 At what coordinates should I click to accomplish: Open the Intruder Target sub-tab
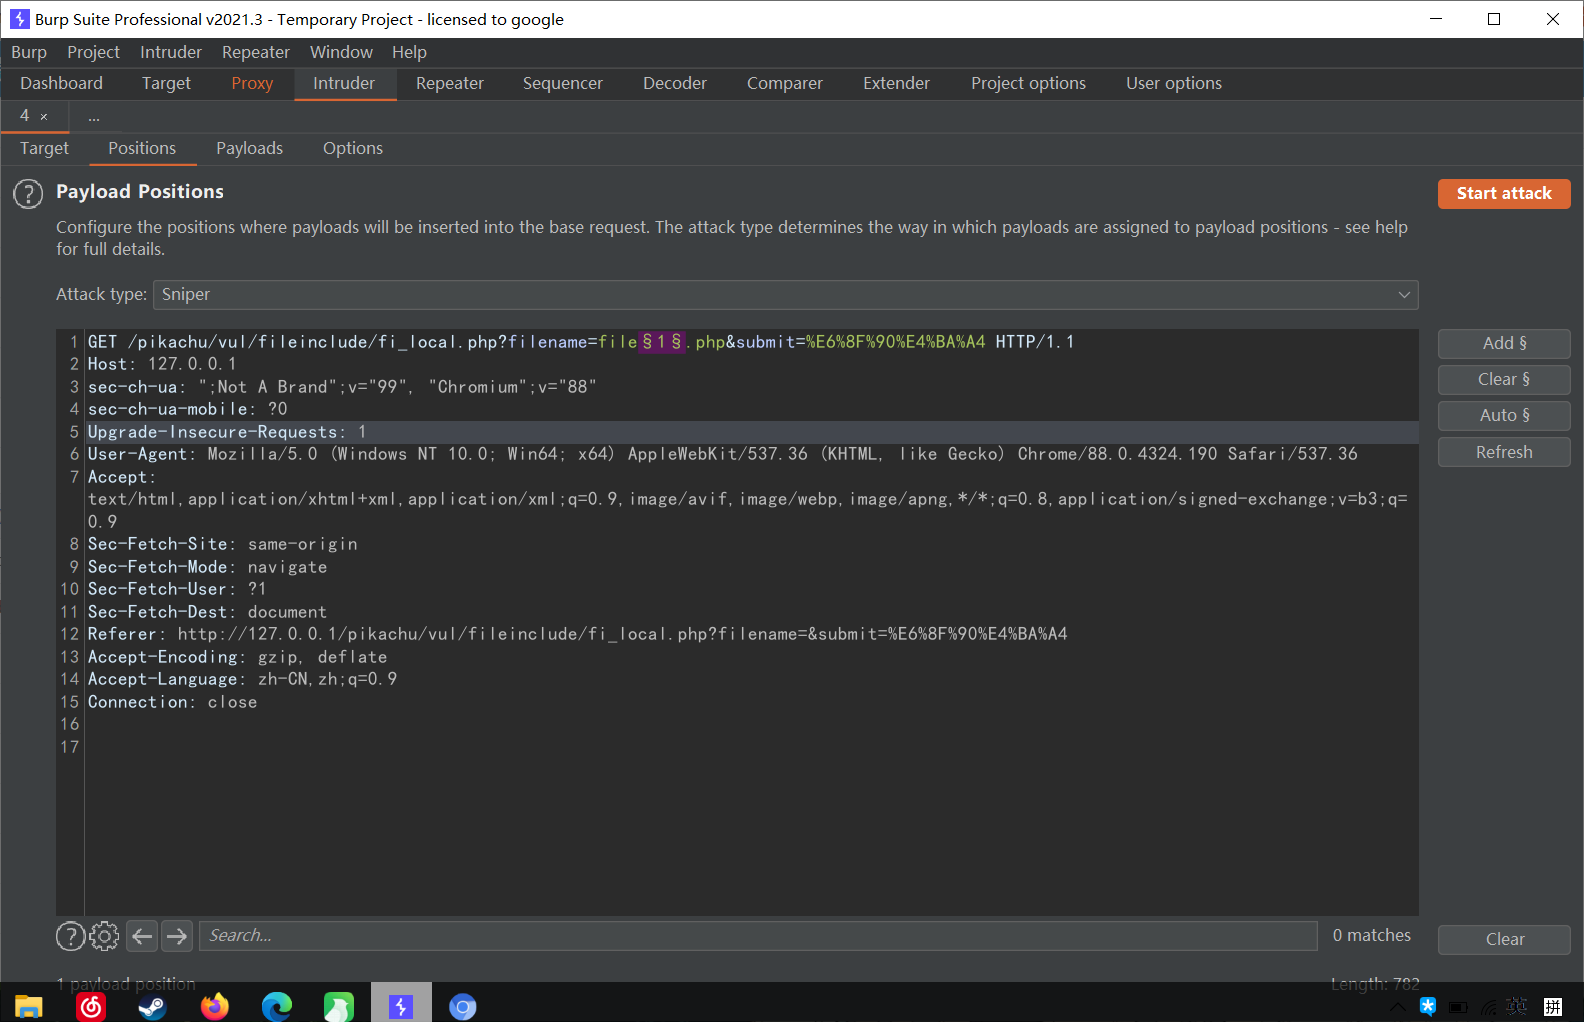(44, 149)
